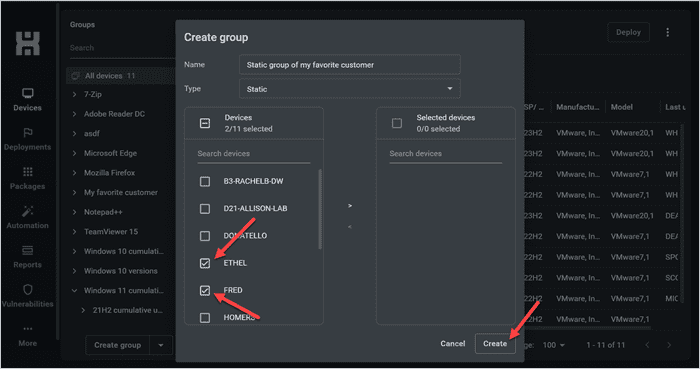700x369 pixels.
Task: Open the More ellipsis in sidebar
Action: pyautogui.click(x=27, y=329)
